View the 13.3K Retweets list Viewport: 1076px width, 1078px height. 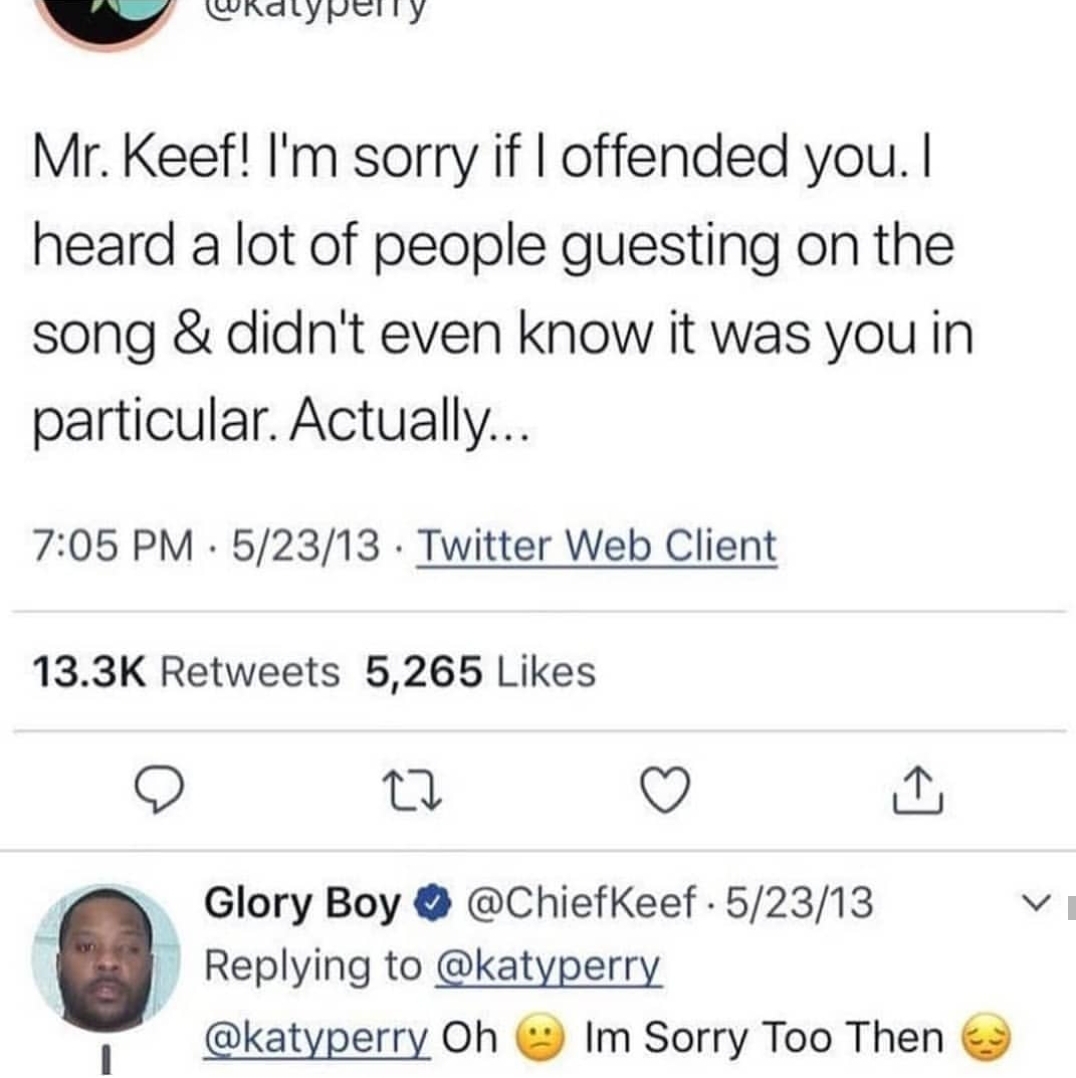[x=186, y=671]
